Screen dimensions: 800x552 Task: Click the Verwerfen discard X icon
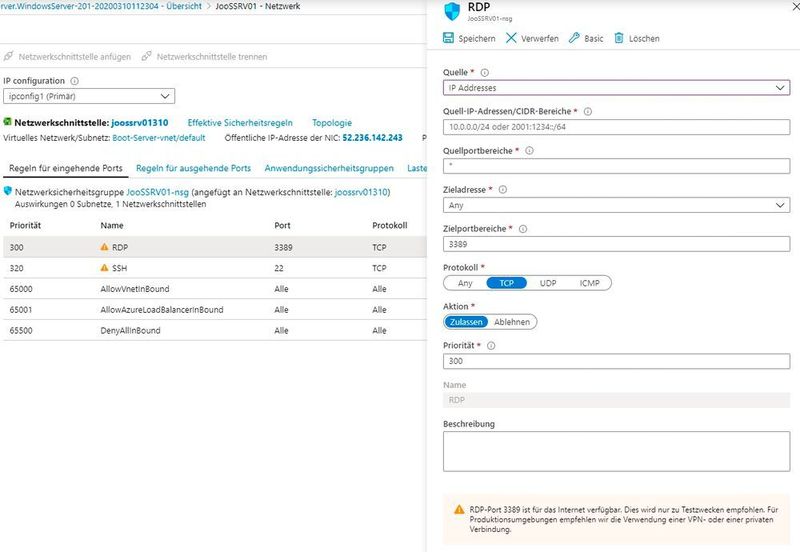coord(511,38)
